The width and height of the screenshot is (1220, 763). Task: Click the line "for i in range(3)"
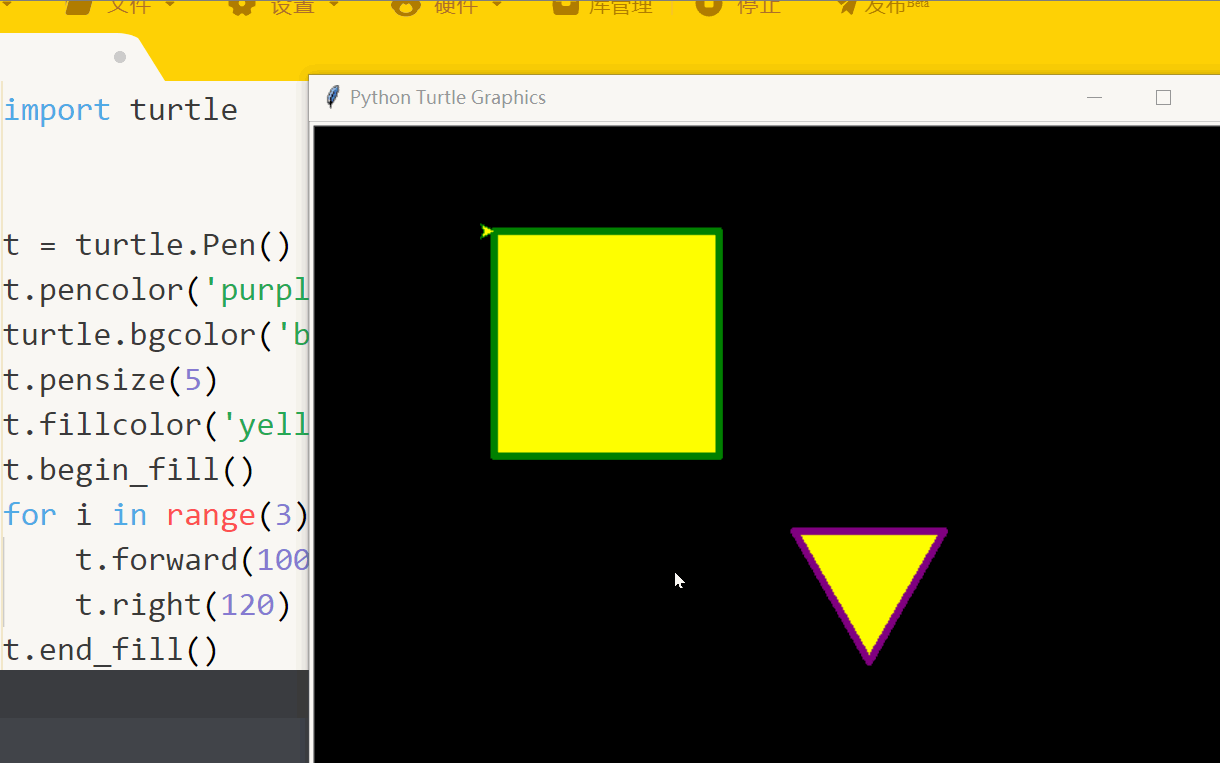156,515
